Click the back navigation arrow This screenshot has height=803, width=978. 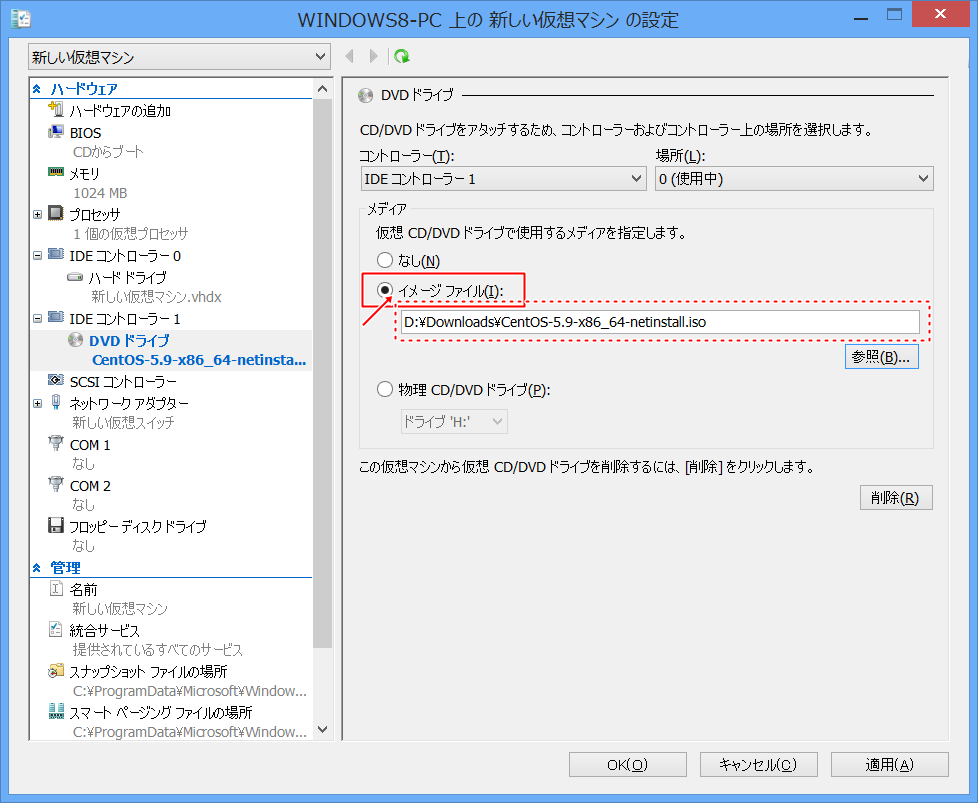pyautogui.click(x=349, y=56)
